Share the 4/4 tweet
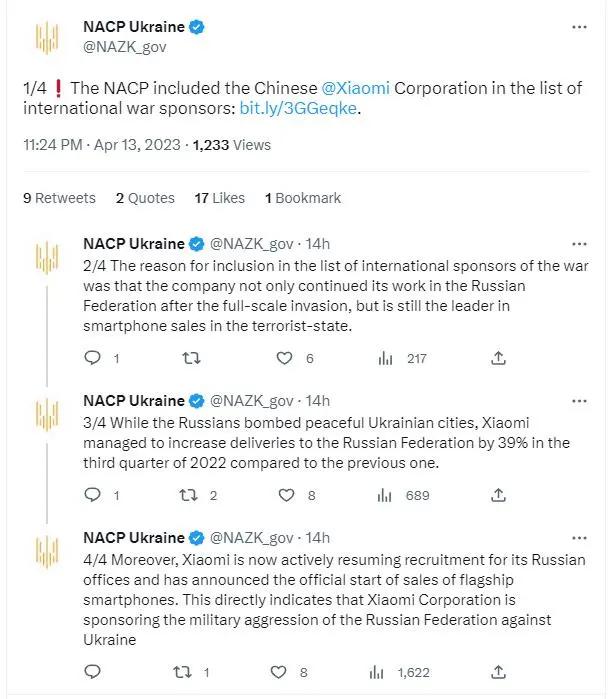This screenshot has height=699, width=609. (x=499, y=673)
